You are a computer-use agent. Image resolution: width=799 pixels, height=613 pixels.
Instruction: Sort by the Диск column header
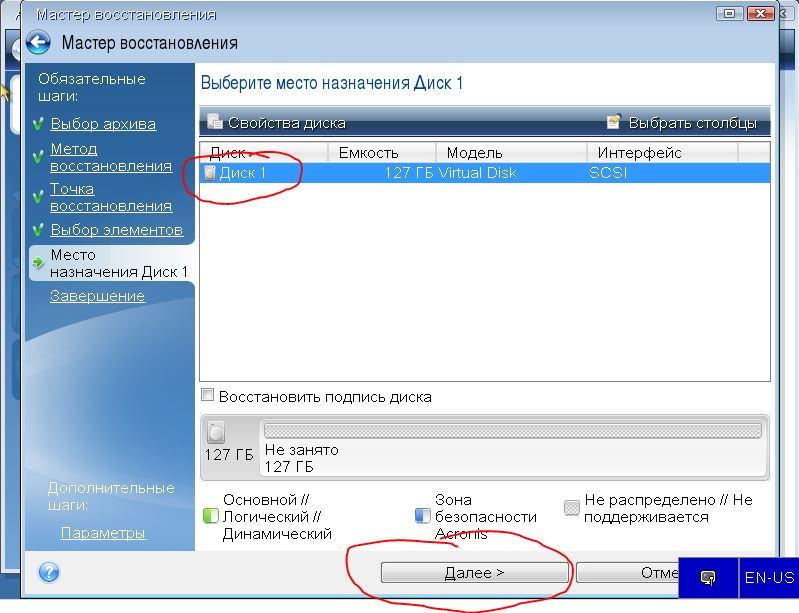click(264, 153)
